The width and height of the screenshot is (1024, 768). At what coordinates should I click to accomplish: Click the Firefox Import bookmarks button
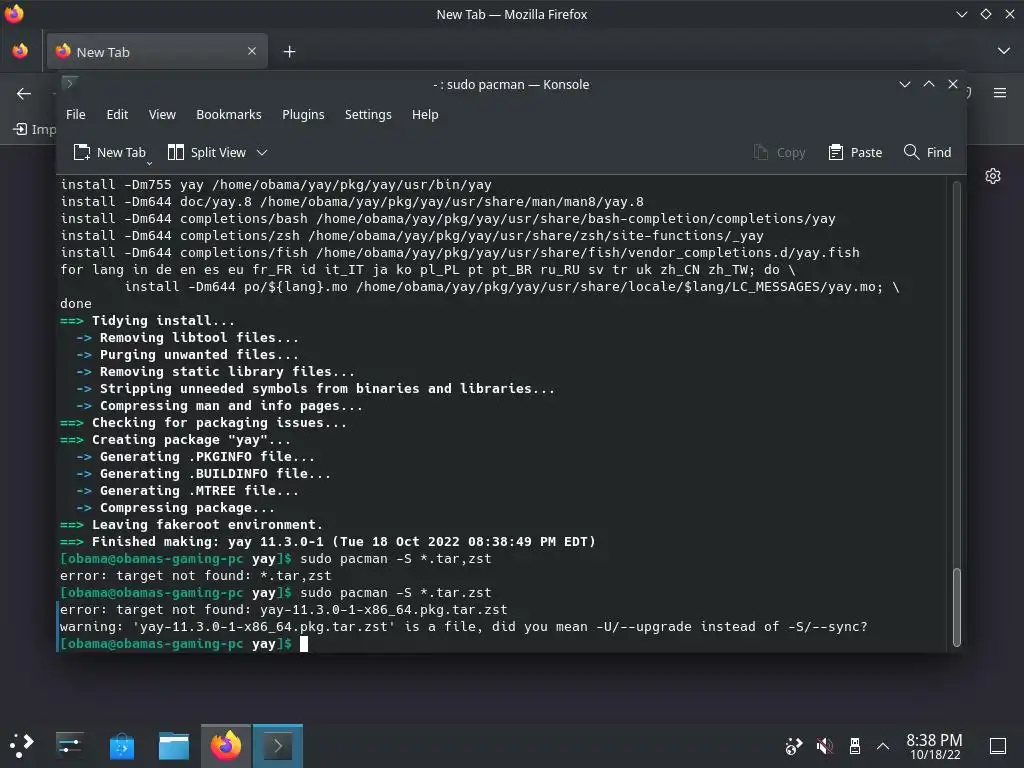coord(35,129)
